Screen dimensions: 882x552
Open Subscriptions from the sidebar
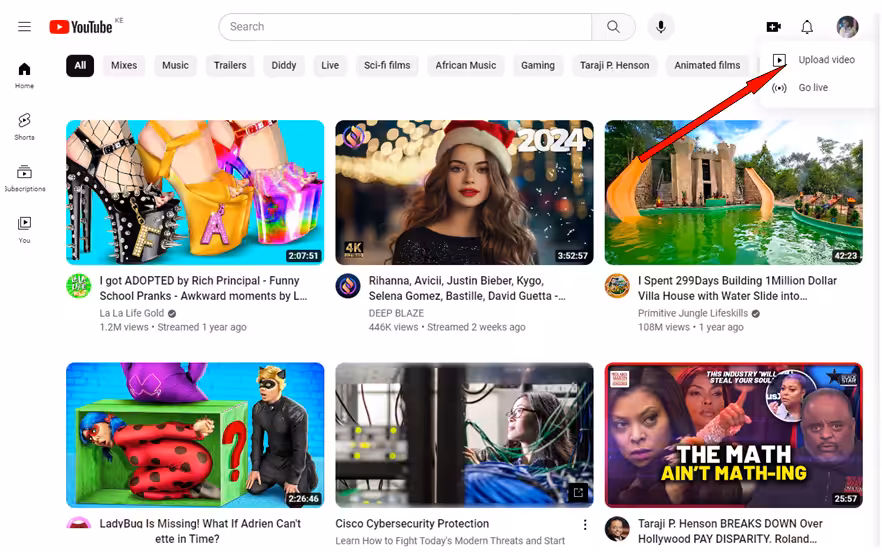coord(24,178)
